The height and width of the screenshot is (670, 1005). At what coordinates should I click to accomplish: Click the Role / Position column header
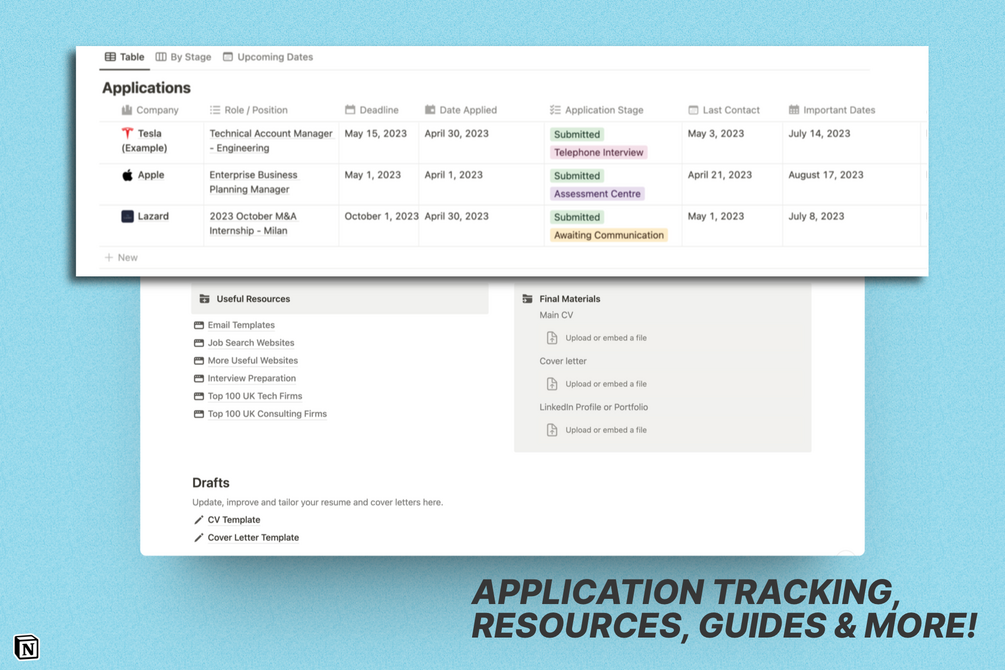(x=249, y=110)
